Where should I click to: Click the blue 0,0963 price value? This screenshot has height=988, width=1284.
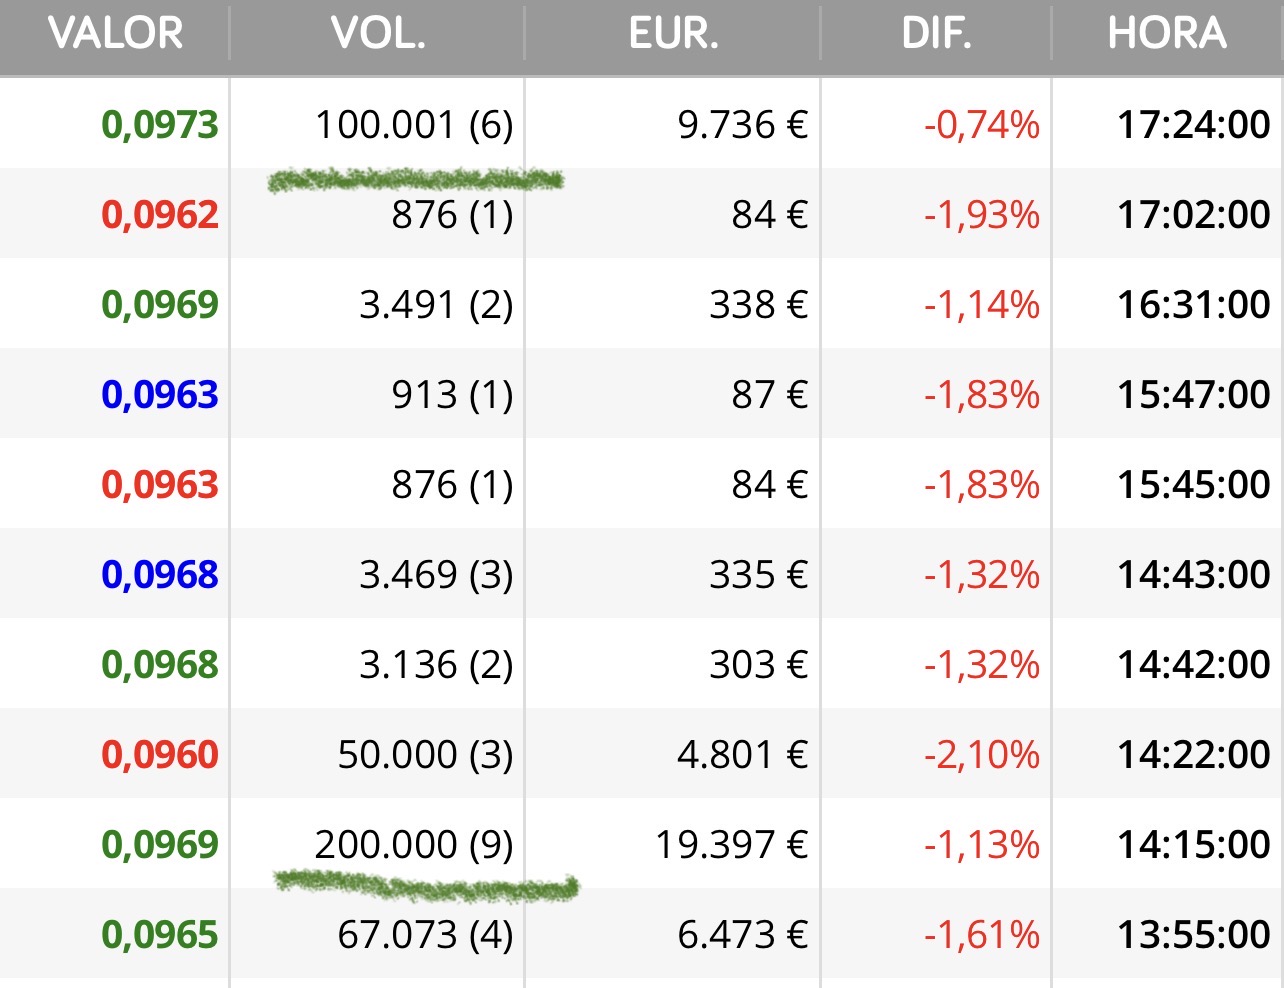click(160, 395)
